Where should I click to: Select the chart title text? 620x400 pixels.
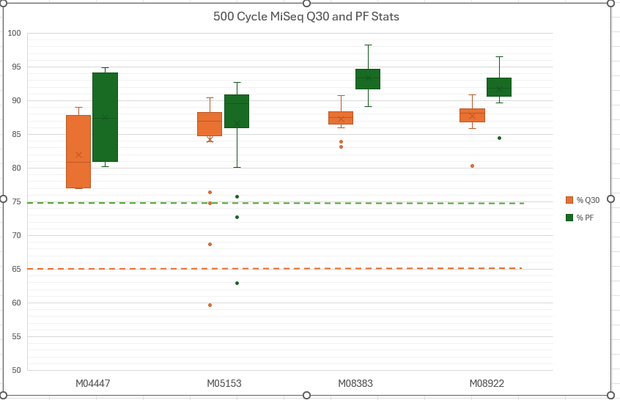pyautogui.click(x=306, y=17)
